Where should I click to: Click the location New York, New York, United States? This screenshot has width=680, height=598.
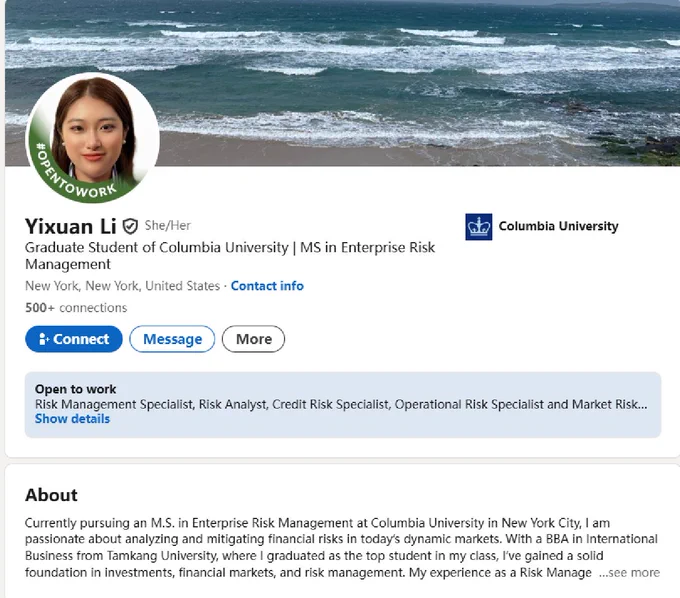pyautogui.click(x=122, y=286)
